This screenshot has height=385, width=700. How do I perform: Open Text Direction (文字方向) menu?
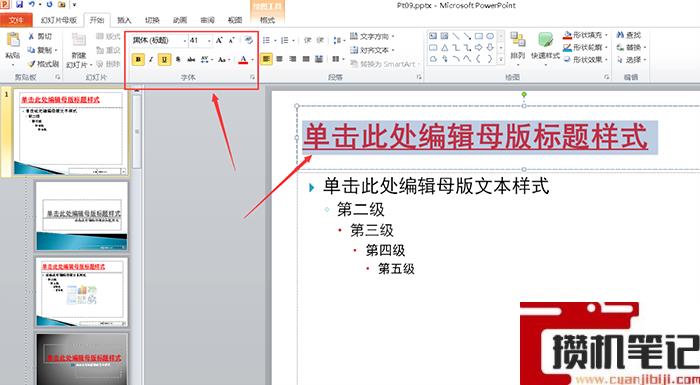372,37
